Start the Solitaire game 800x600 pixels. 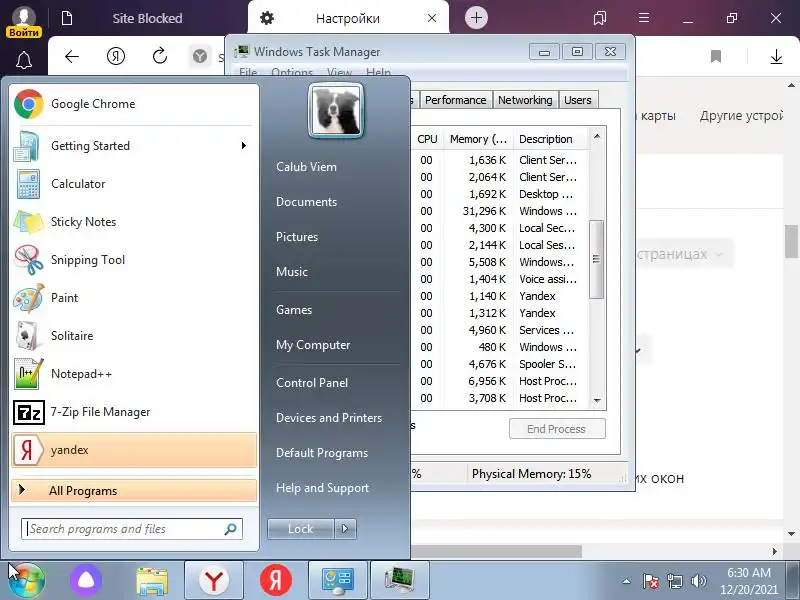click(x=133, y=336)
